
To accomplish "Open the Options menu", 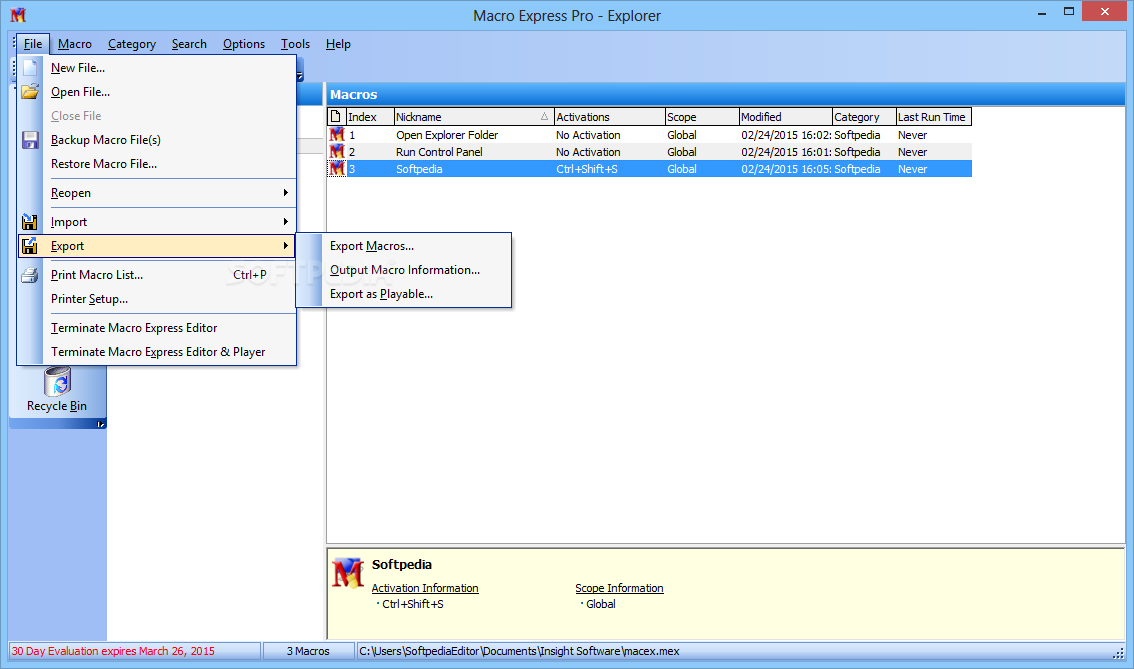I will pos(244,44).
